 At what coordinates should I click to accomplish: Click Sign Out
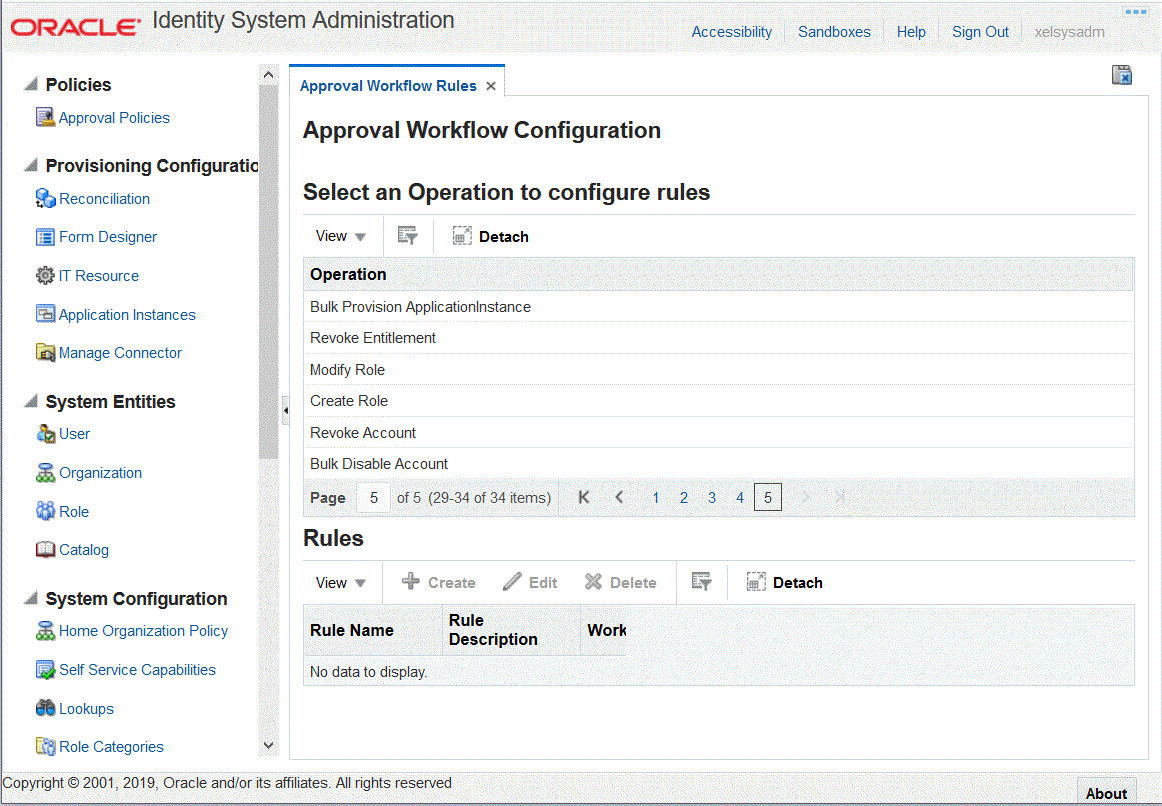point(980,32)
